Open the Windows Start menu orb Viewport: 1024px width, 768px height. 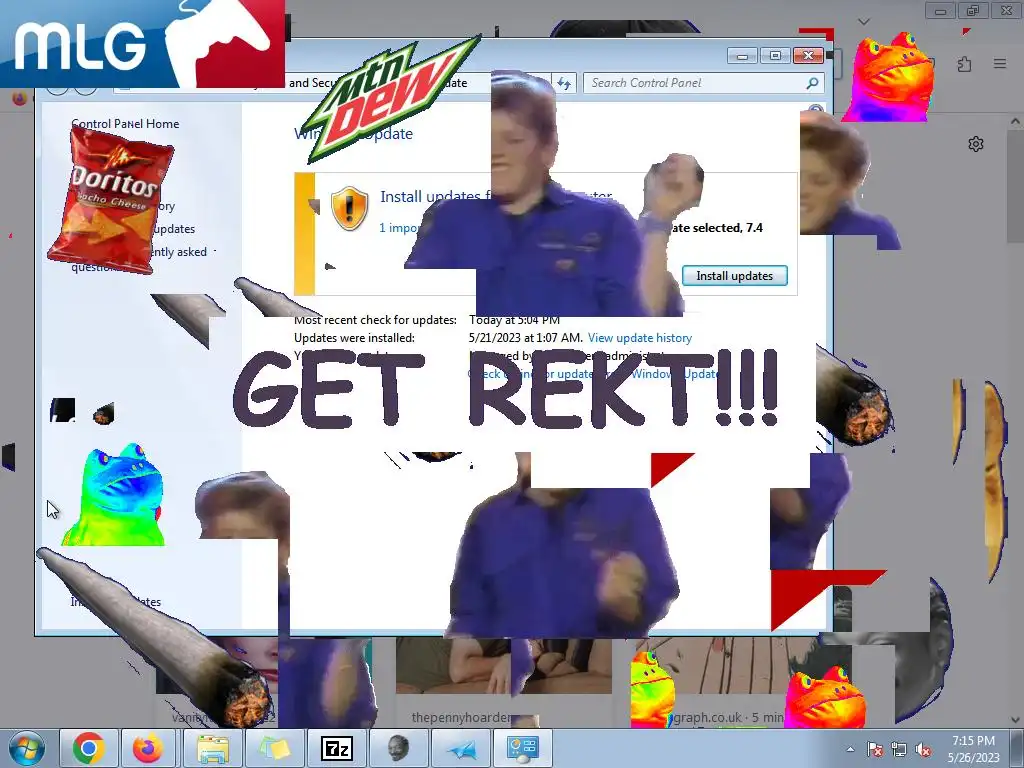click(x=26, y=748)
